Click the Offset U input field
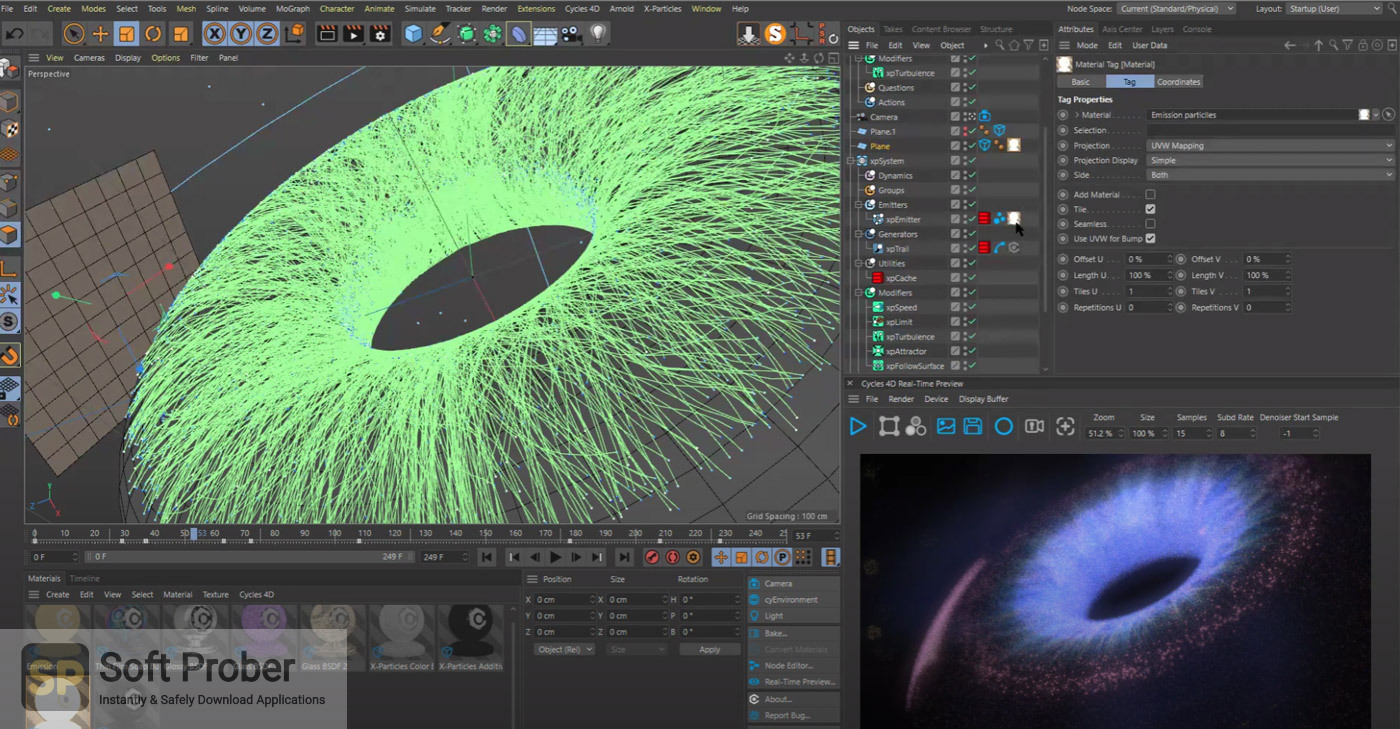Image resolution: width=1400 pixels, height=729 pixels. (x=1148, y=259)
